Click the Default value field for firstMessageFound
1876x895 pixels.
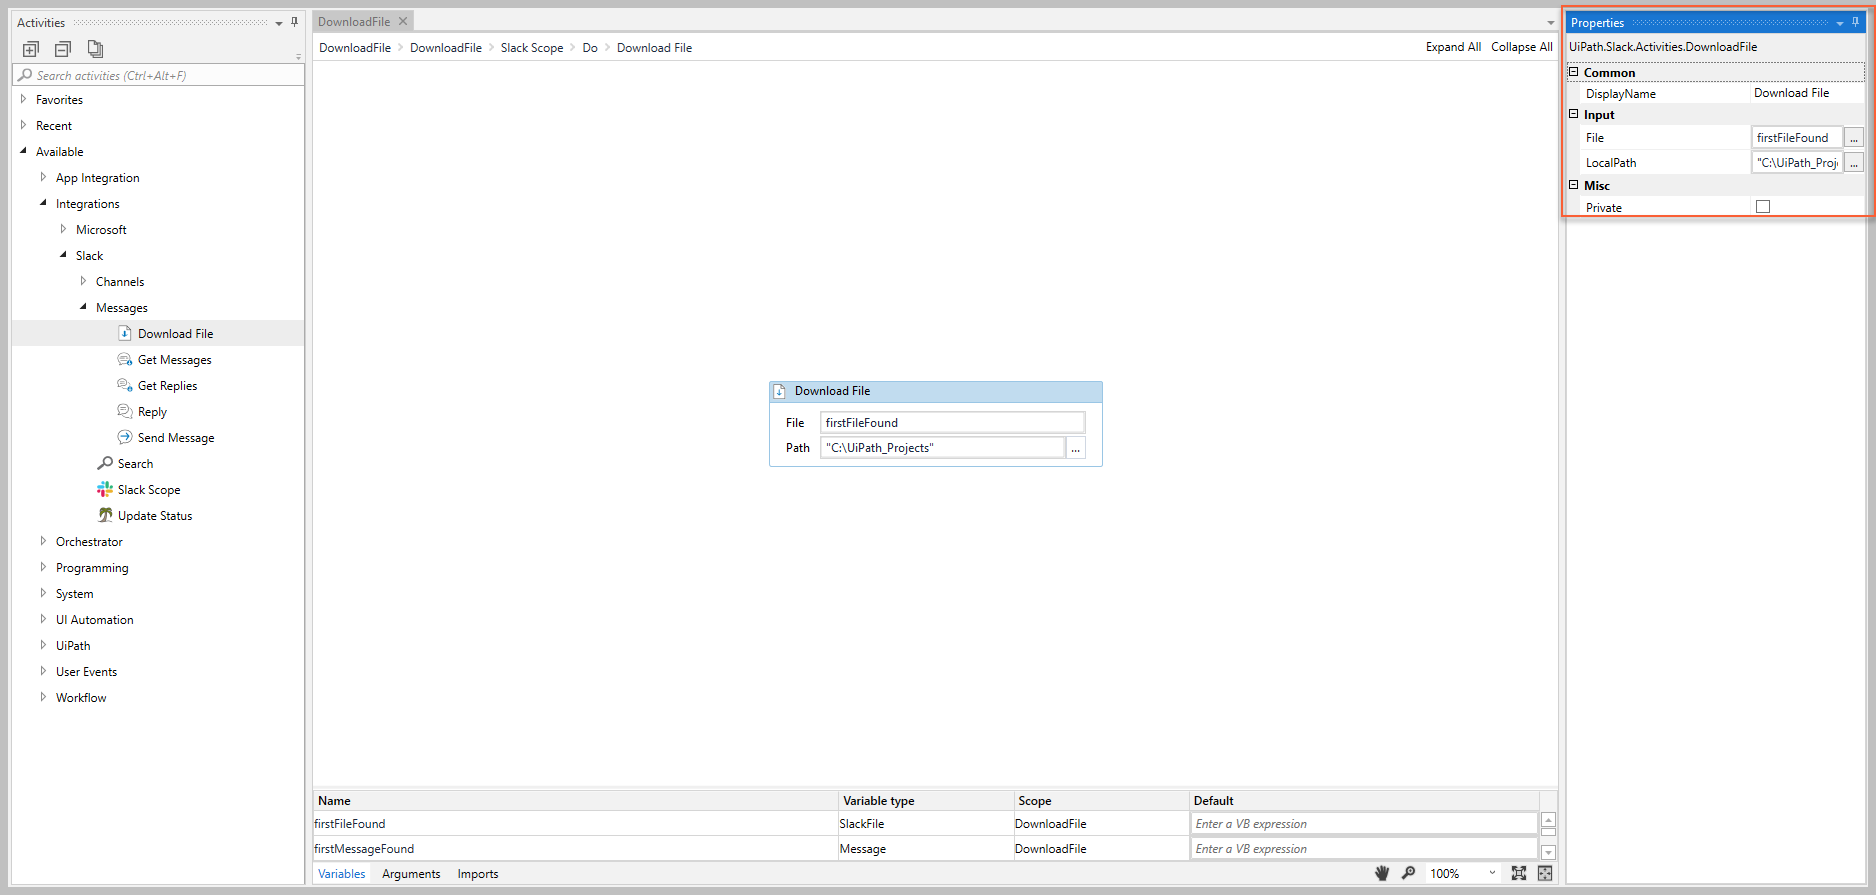pos(1364,848)
